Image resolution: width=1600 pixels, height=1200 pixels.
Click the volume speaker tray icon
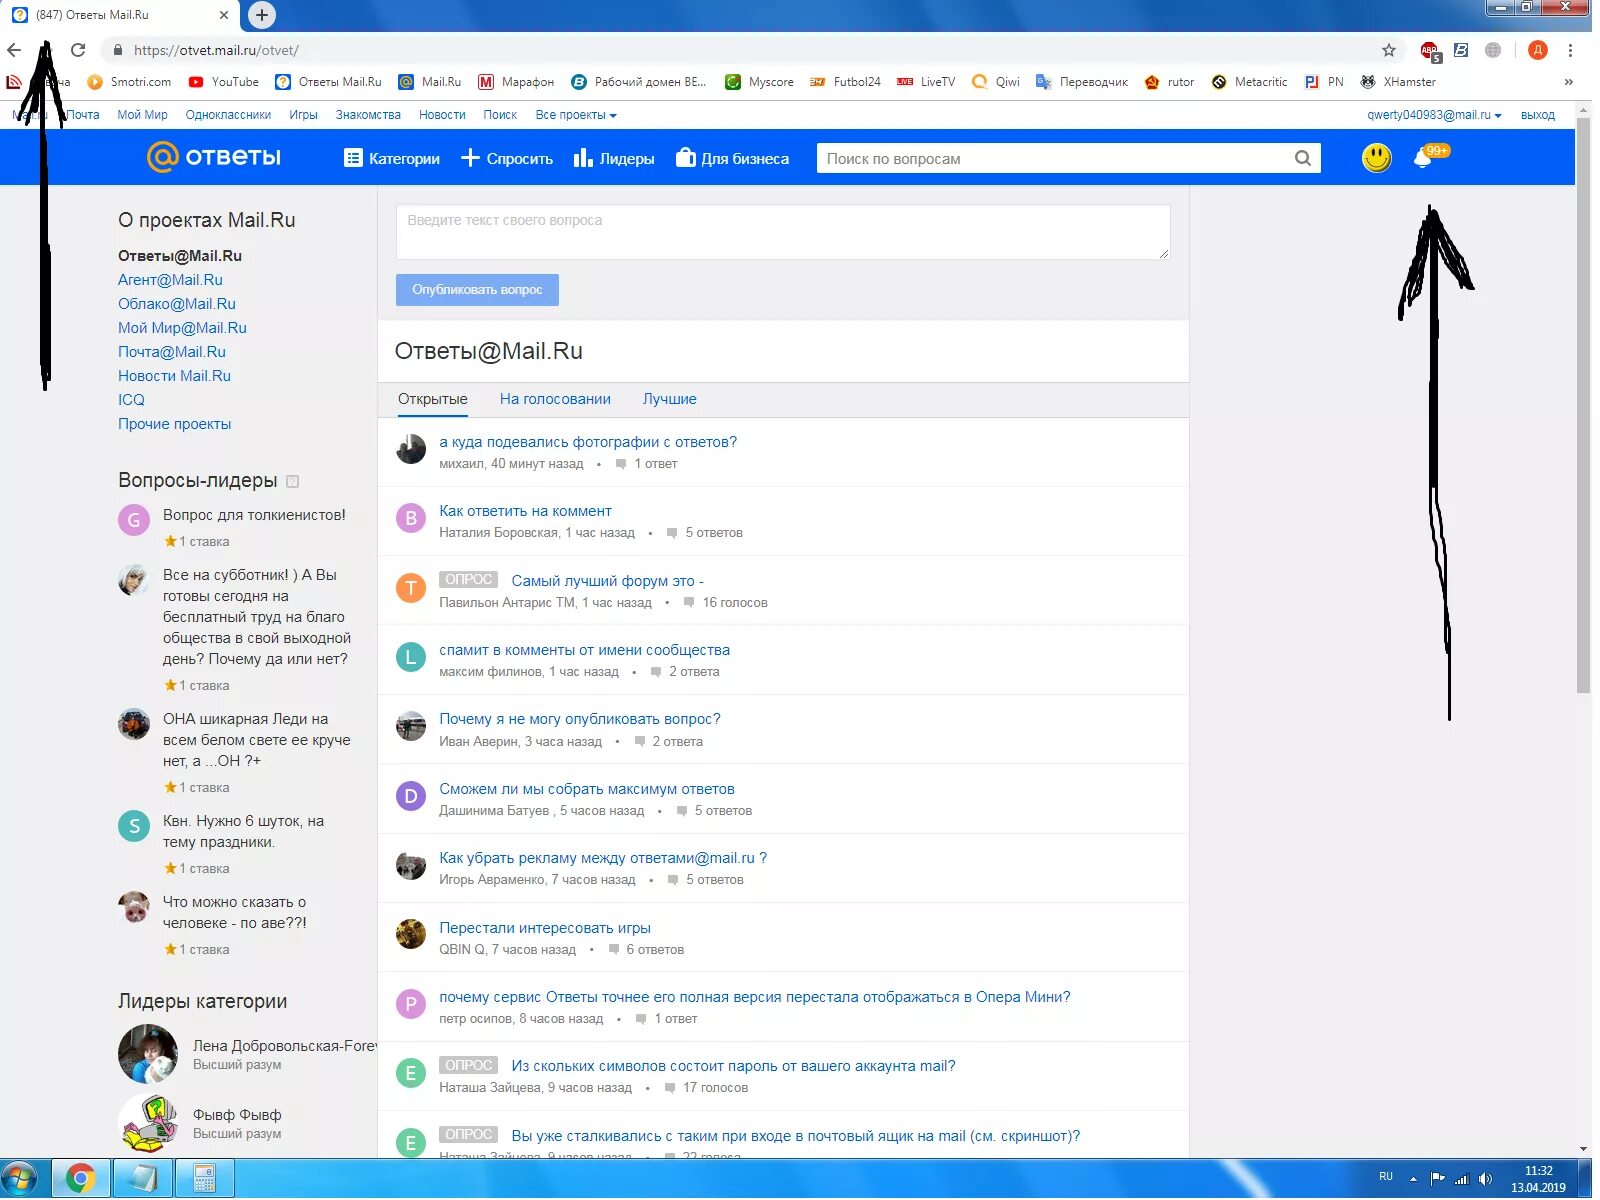tap(1485, 1179)
